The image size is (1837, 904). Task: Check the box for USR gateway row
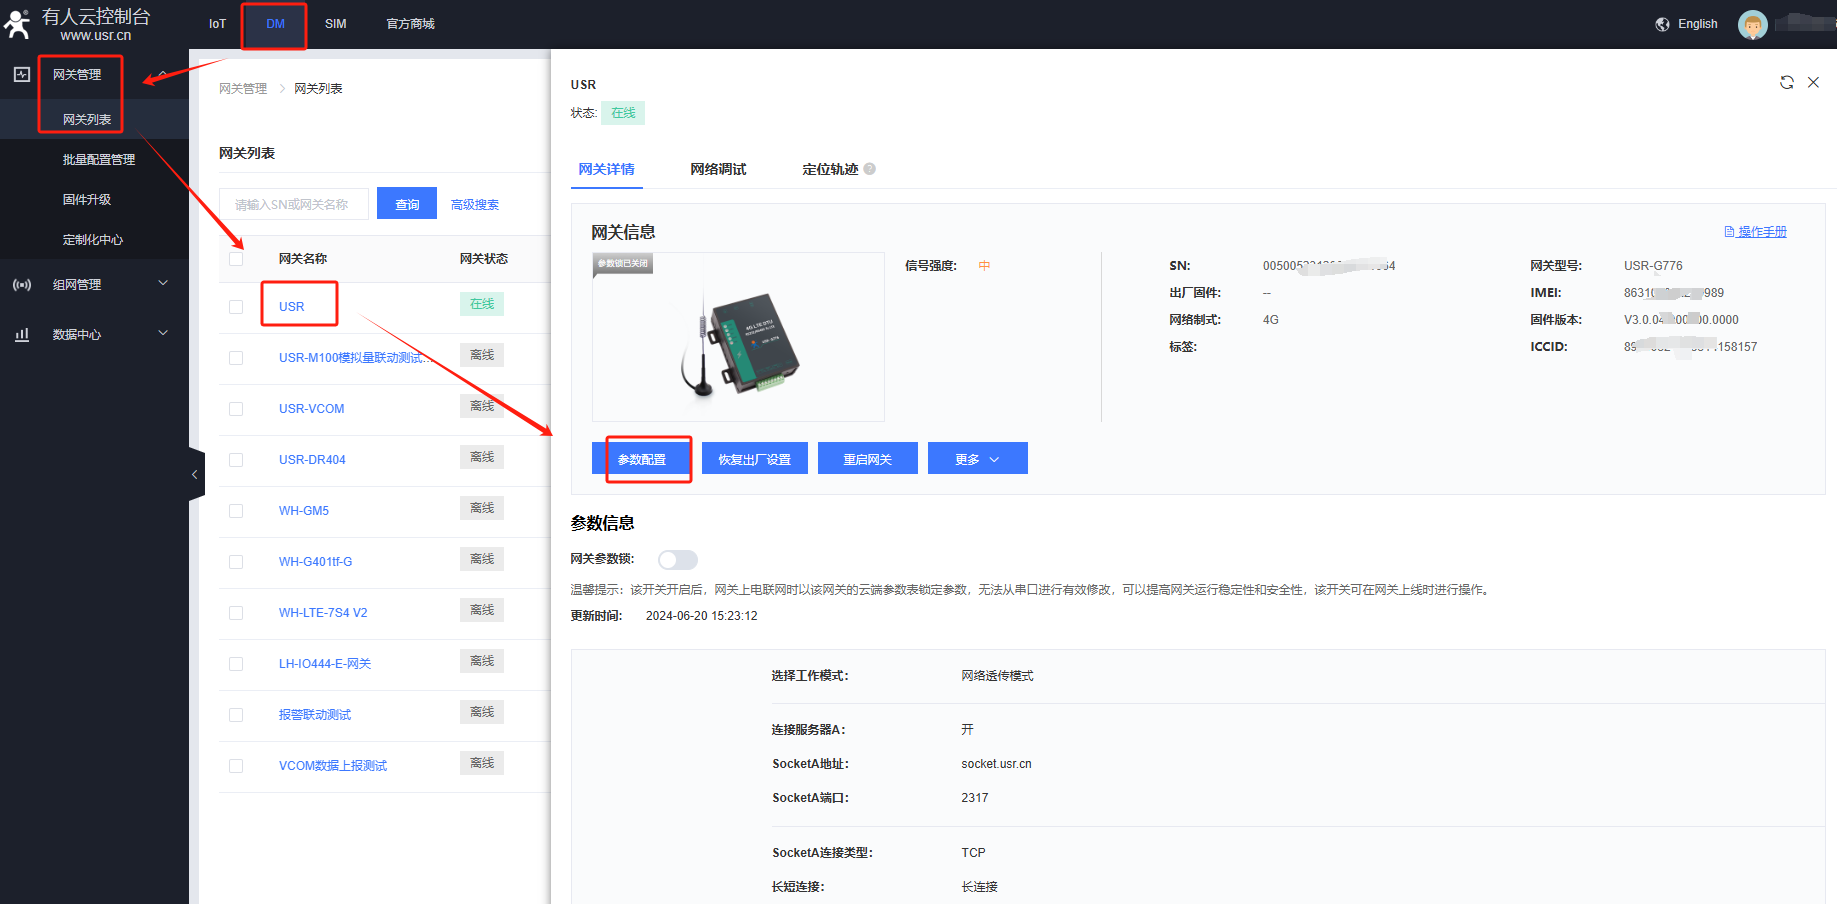236,307
